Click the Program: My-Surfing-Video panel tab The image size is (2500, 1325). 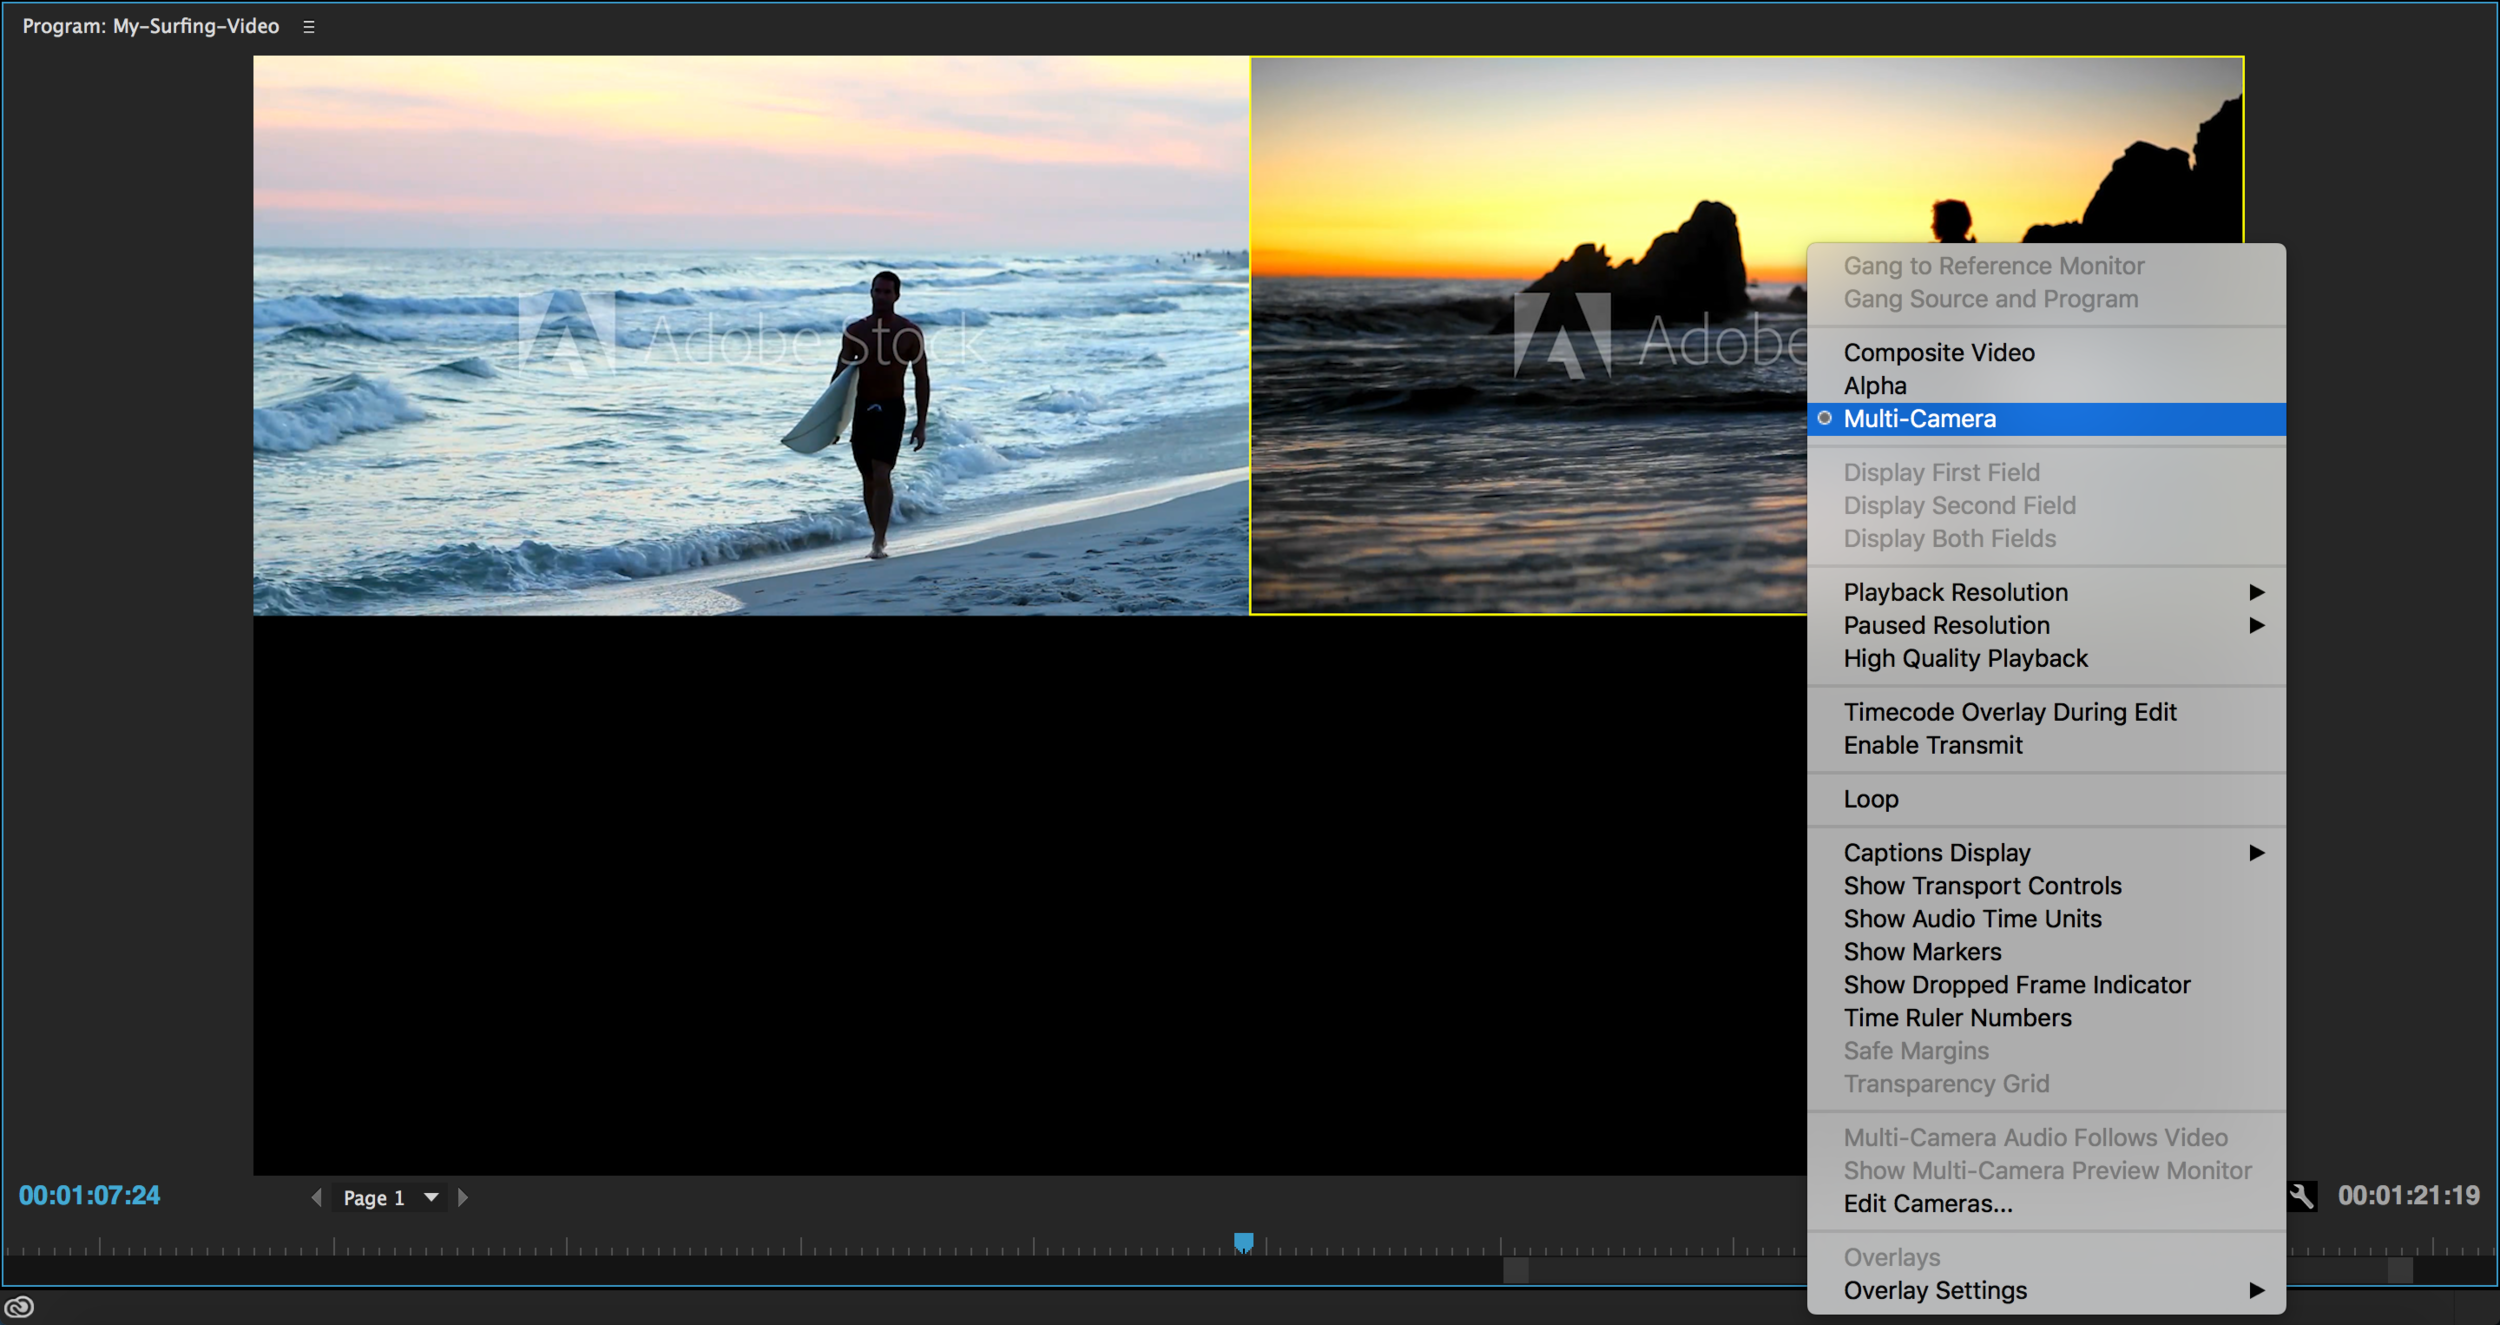coord(151,26)
